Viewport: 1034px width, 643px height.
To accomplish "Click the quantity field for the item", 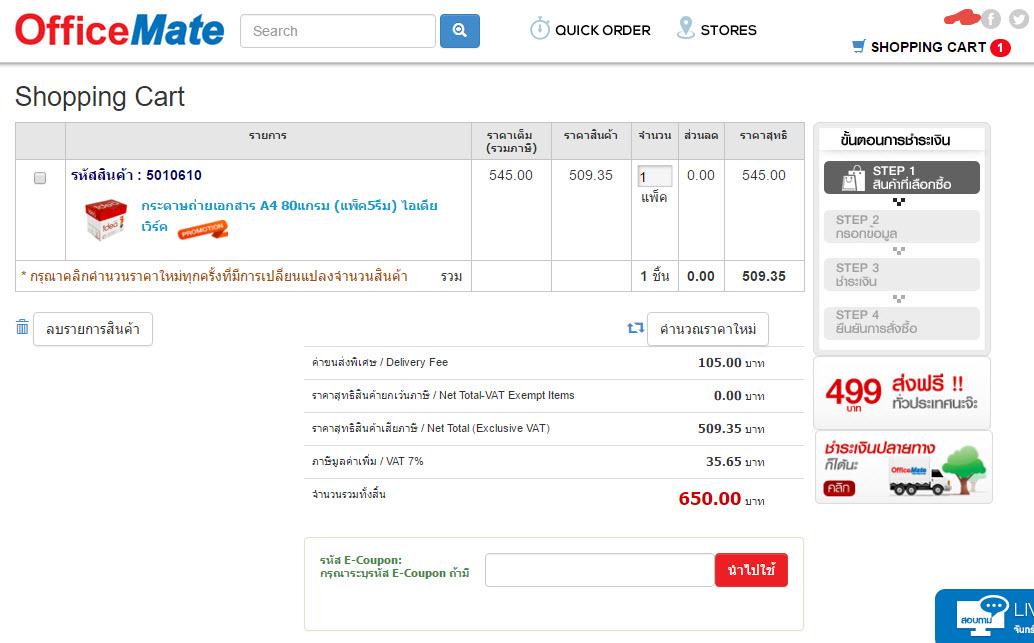I will click(x=654, y=176).
